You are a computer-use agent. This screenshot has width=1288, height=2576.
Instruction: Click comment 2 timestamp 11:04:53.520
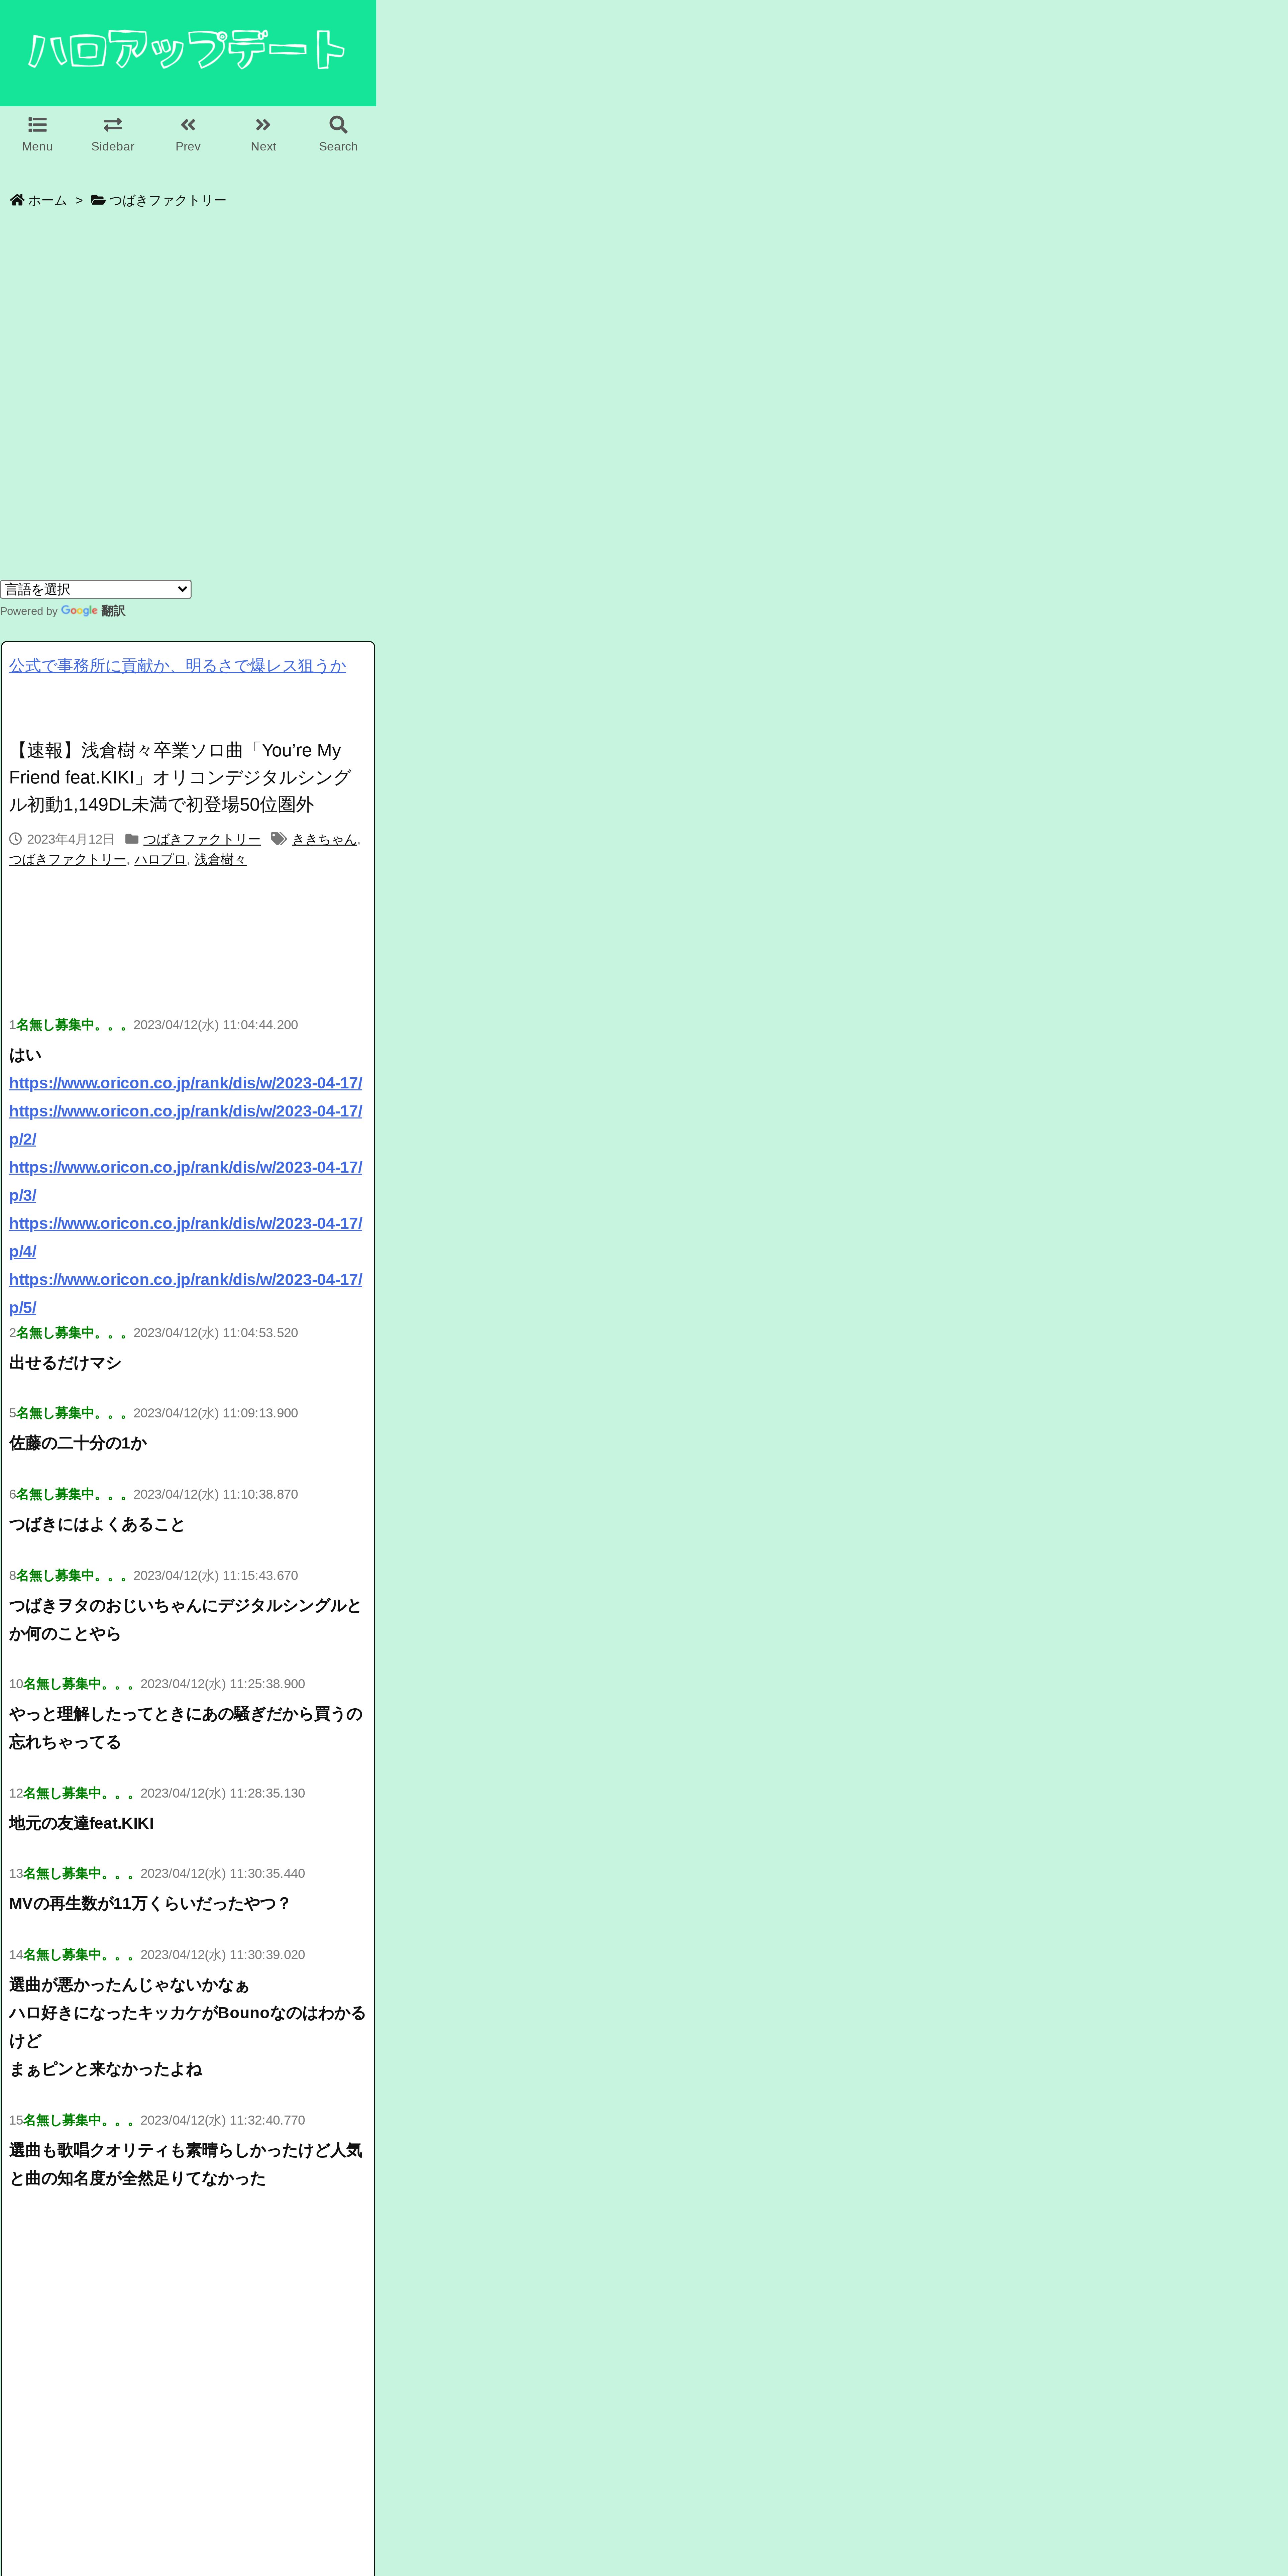pyautogui.click(x=215, y=1333)
